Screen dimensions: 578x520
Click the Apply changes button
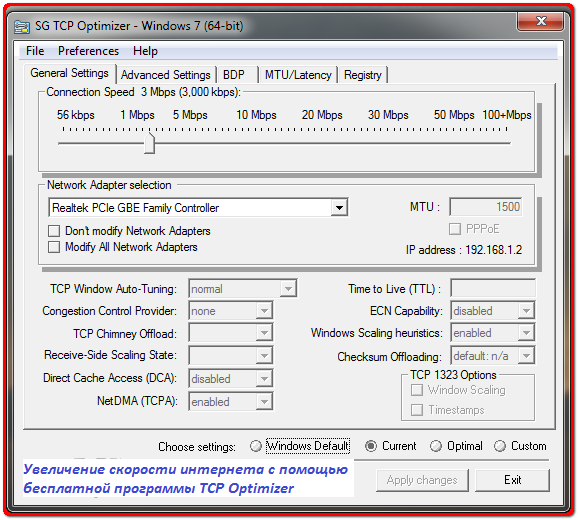tap(422, 480)
